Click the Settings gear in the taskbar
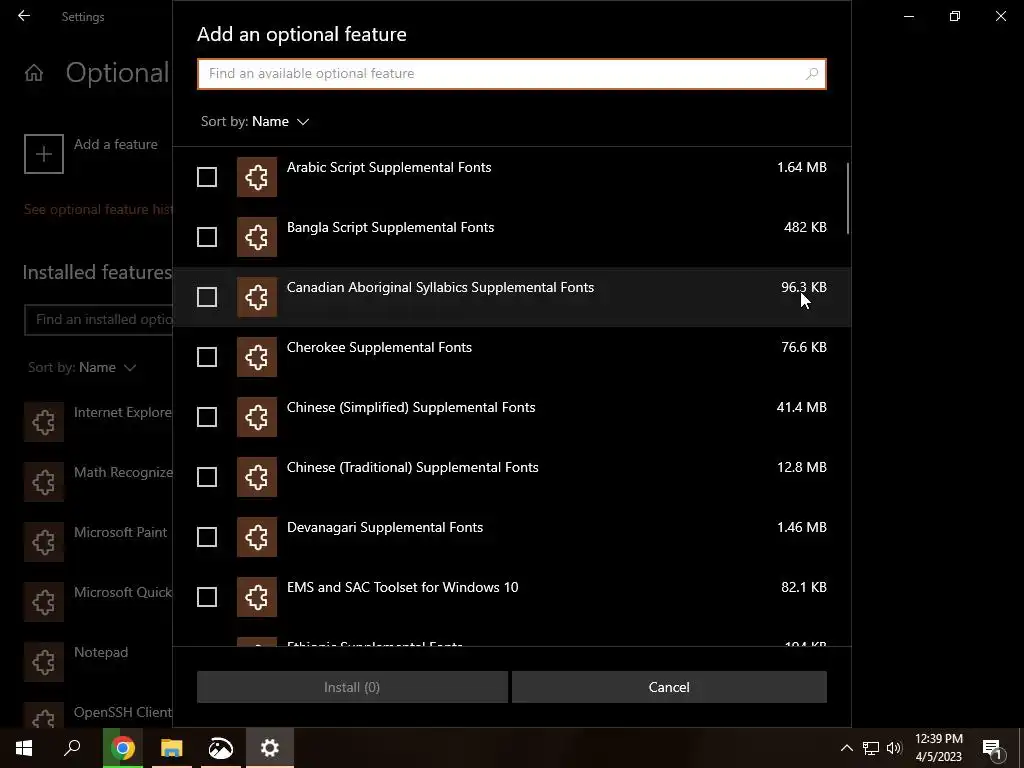The image size is (1024, 768). (270, 748)
